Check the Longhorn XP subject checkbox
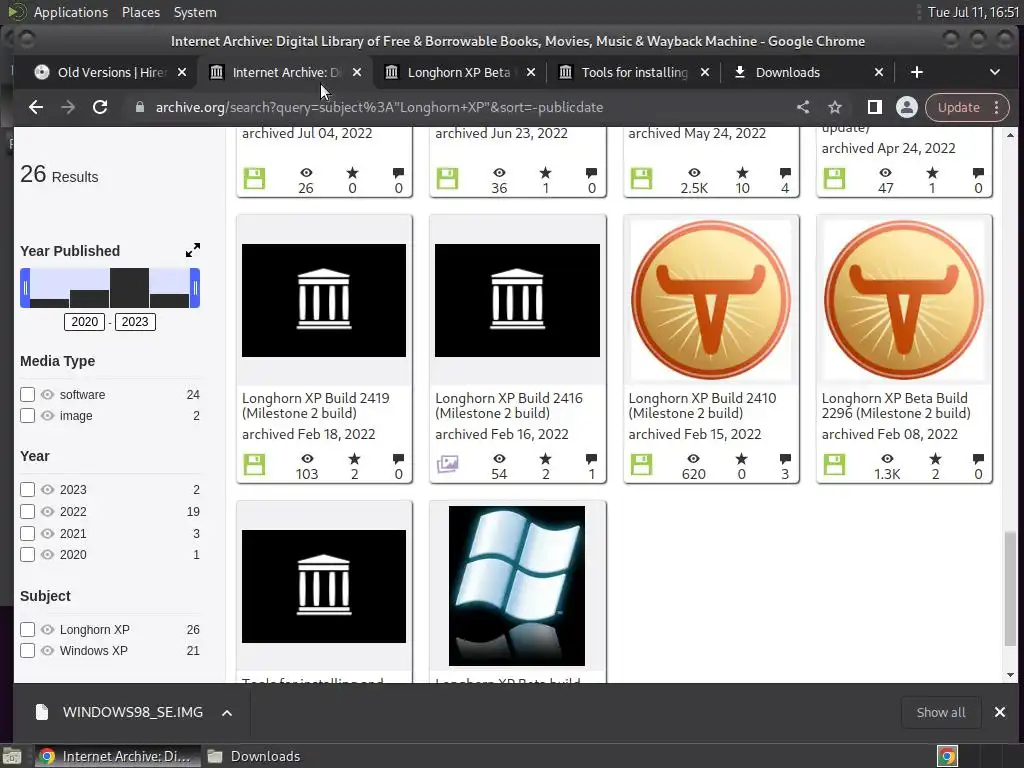The image size is (1024, 768). (27, 630)
